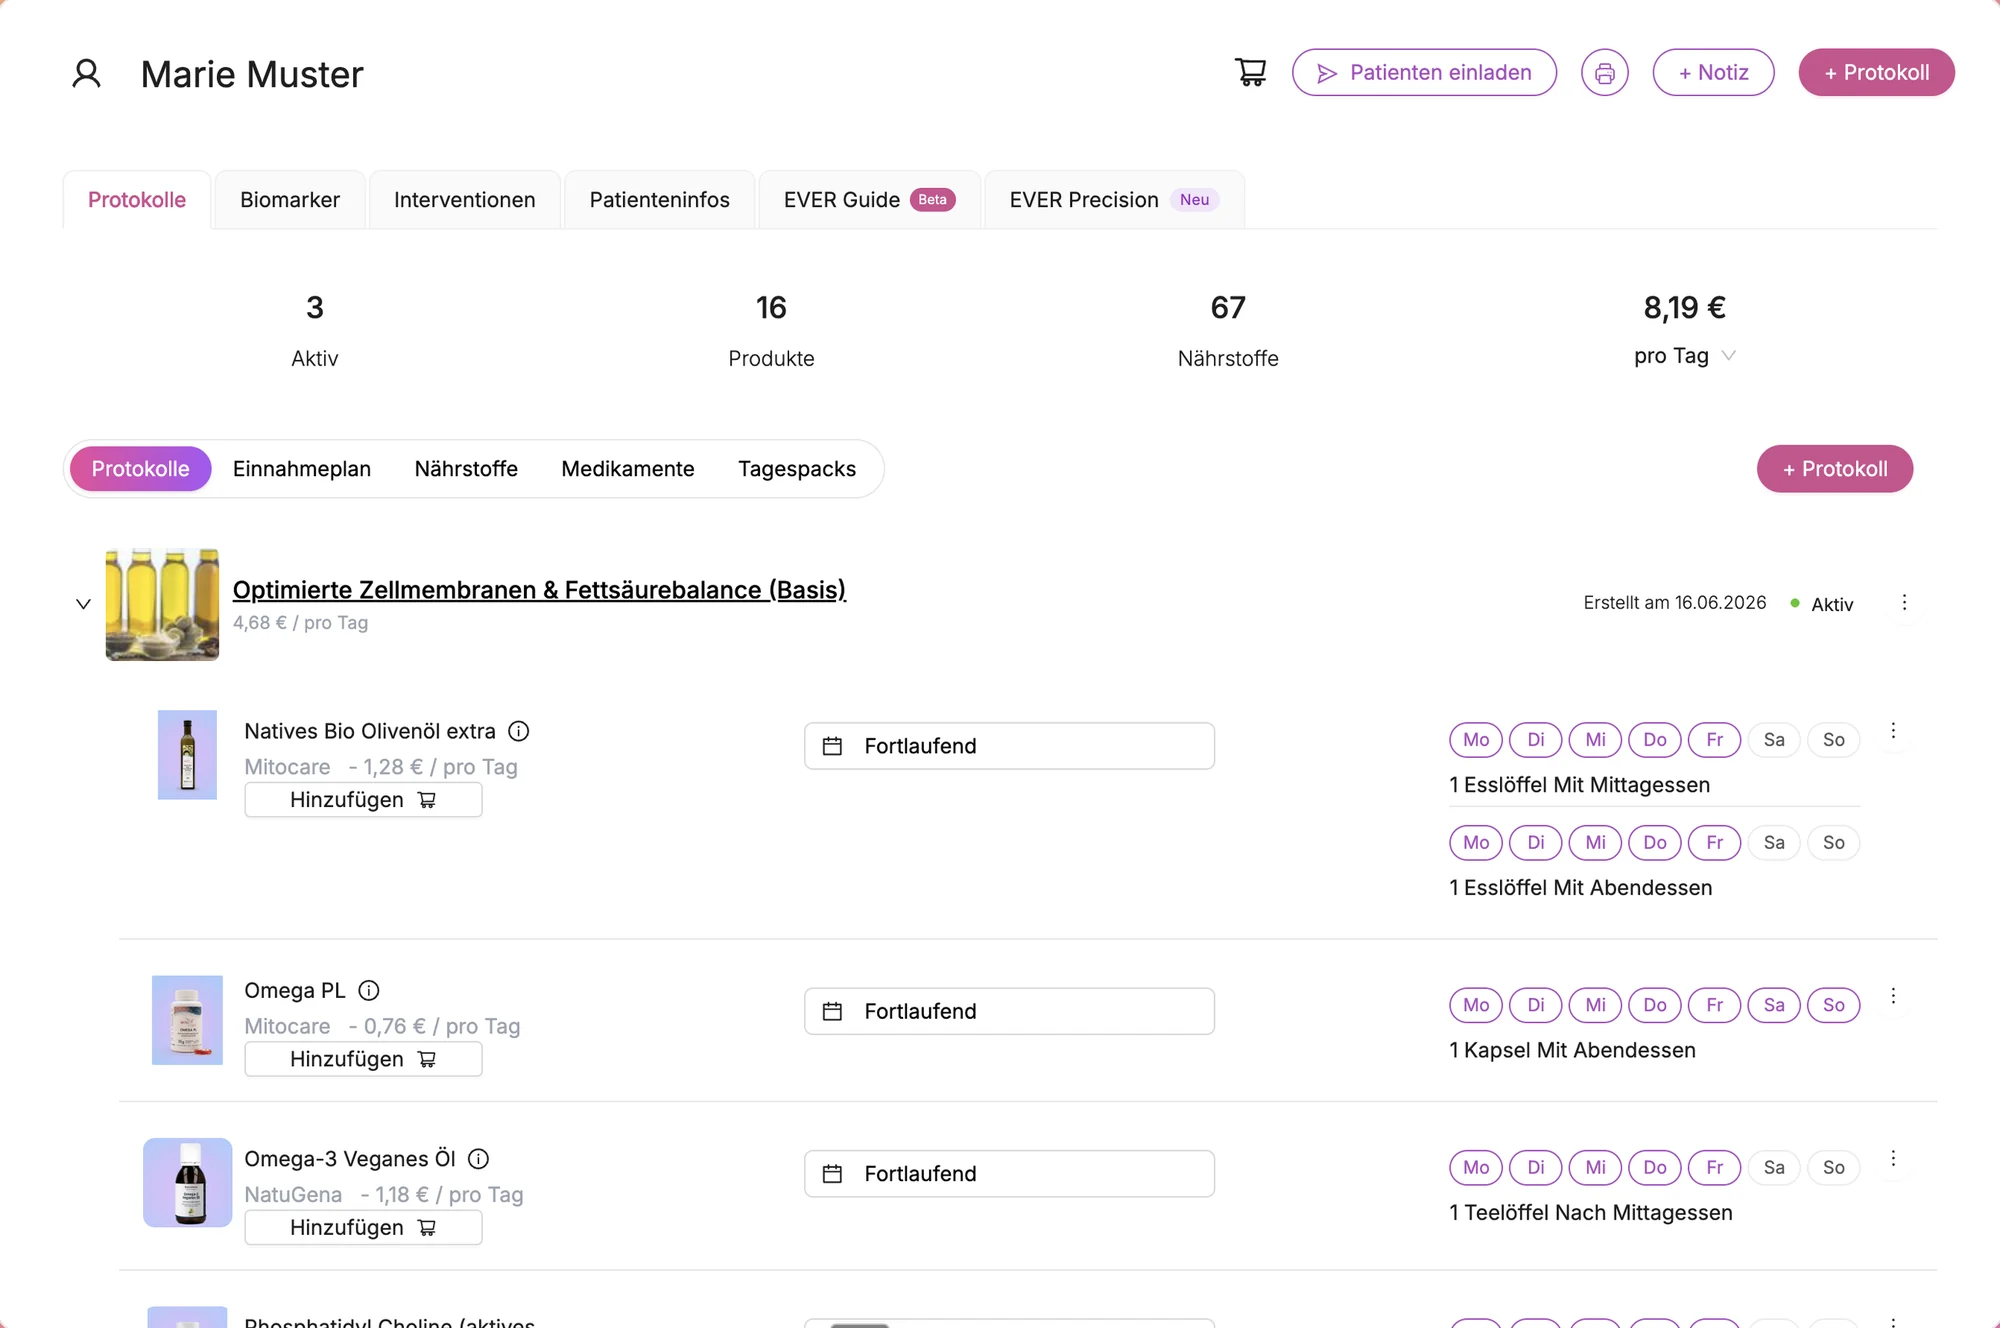Open the pro Tag cost dropdown
The image size is (2000, 1328).
pyautogui.click(x=1685, y=356)
